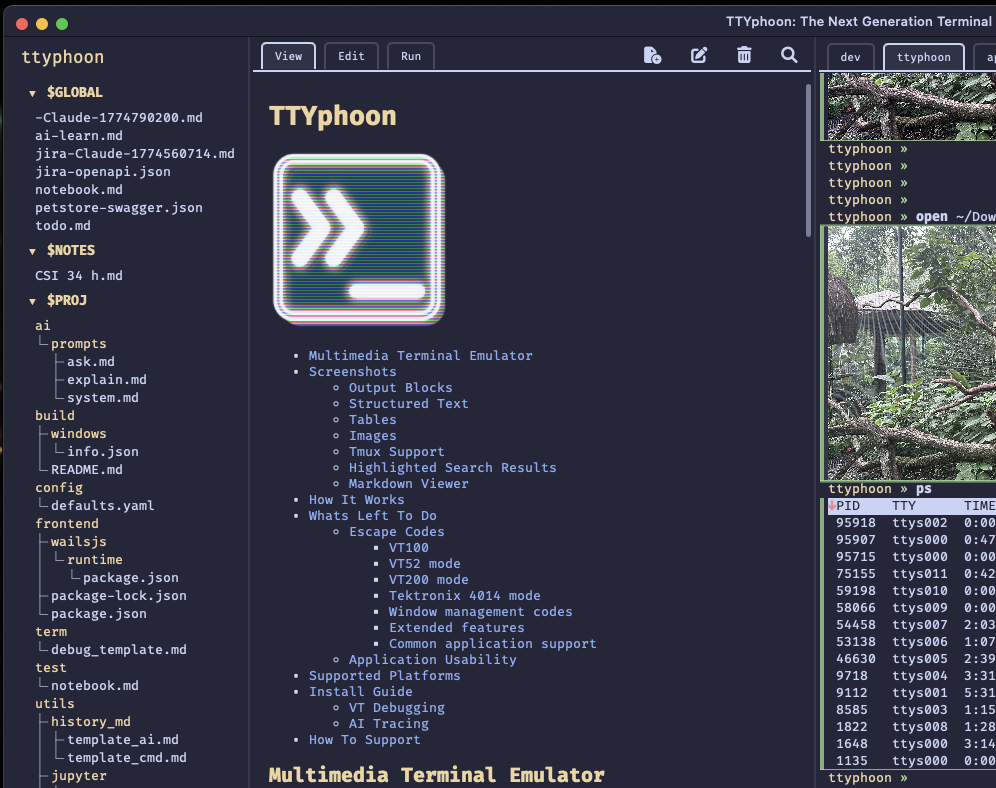Click the large forest image in terminal

[912, 353]
